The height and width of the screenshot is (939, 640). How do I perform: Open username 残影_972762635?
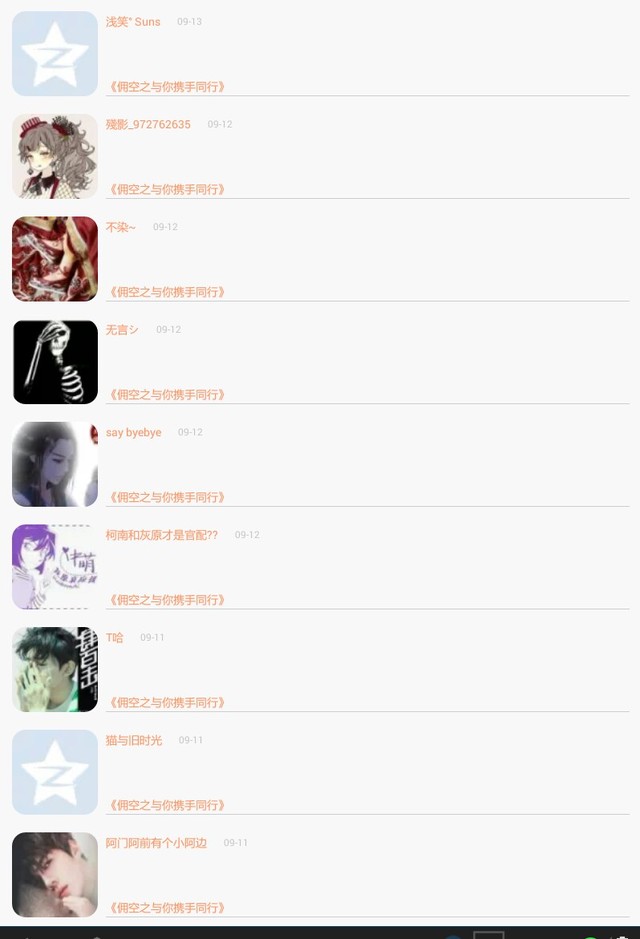148,124
